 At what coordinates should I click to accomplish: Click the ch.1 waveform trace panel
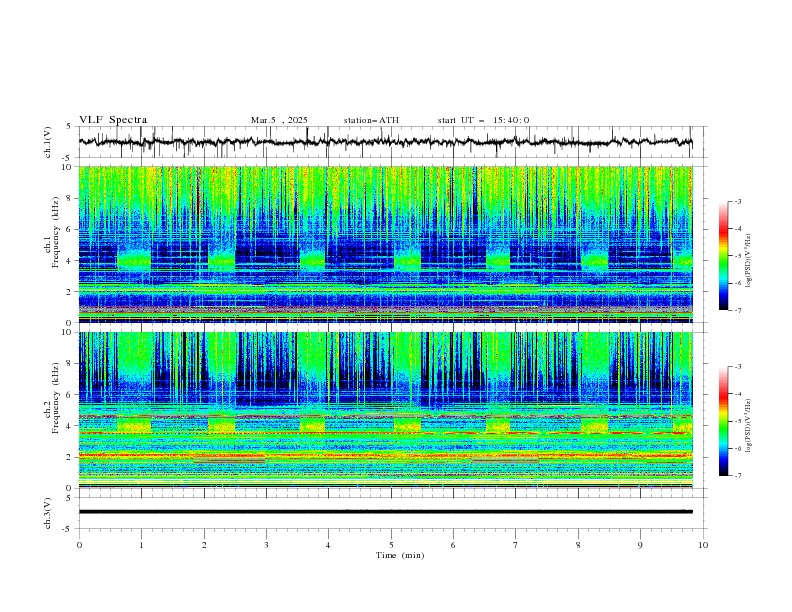coord(391,142)
